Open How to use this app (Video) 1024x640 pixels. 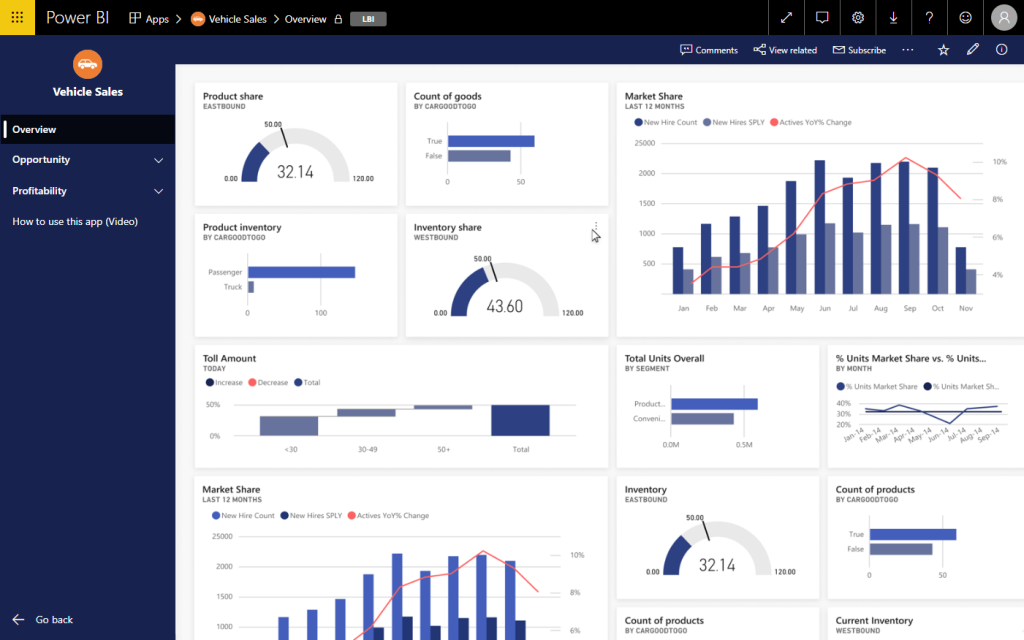click(75, 221)
